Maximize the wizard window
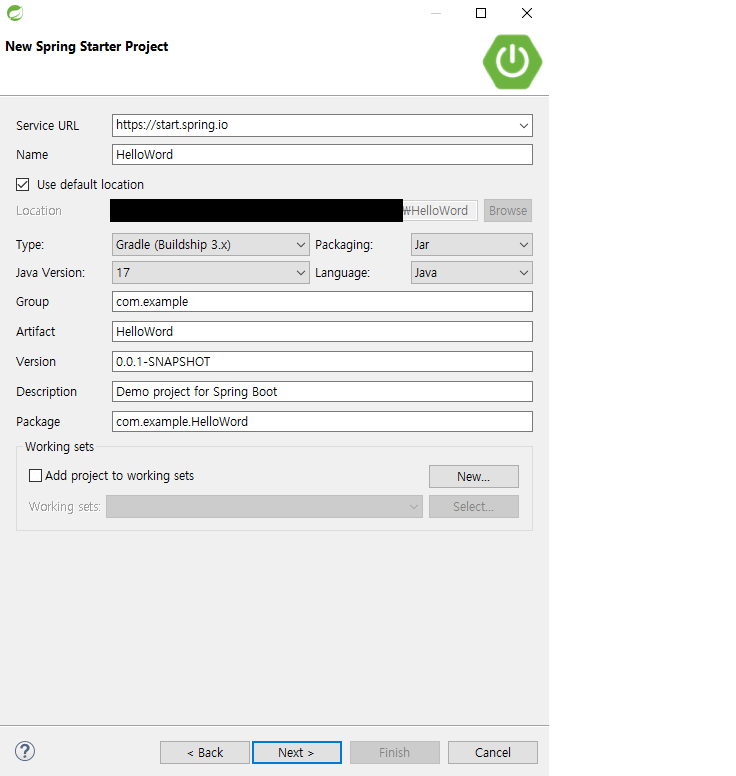Screen dimensions: 736x776 point(481,13)
